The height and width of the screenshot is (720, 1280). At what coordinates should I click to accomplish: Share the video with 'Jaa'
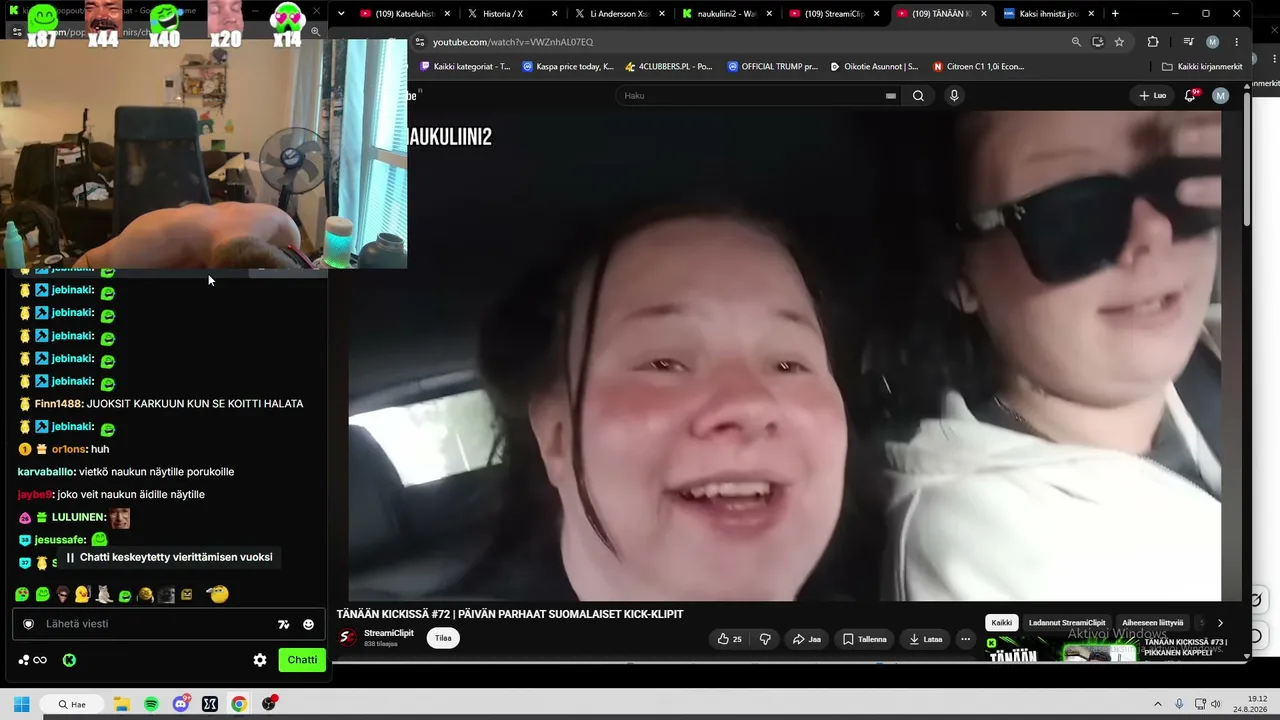806,639
